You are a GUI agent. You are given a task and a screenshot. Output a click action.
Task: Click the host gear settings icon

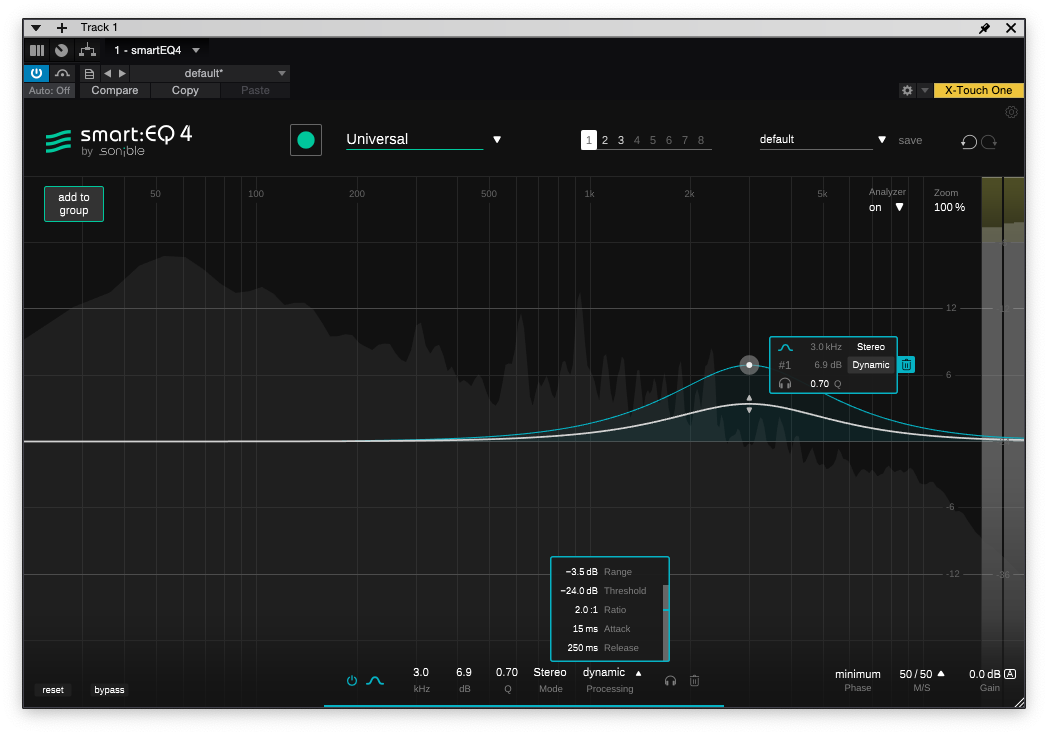pos(907,90)
